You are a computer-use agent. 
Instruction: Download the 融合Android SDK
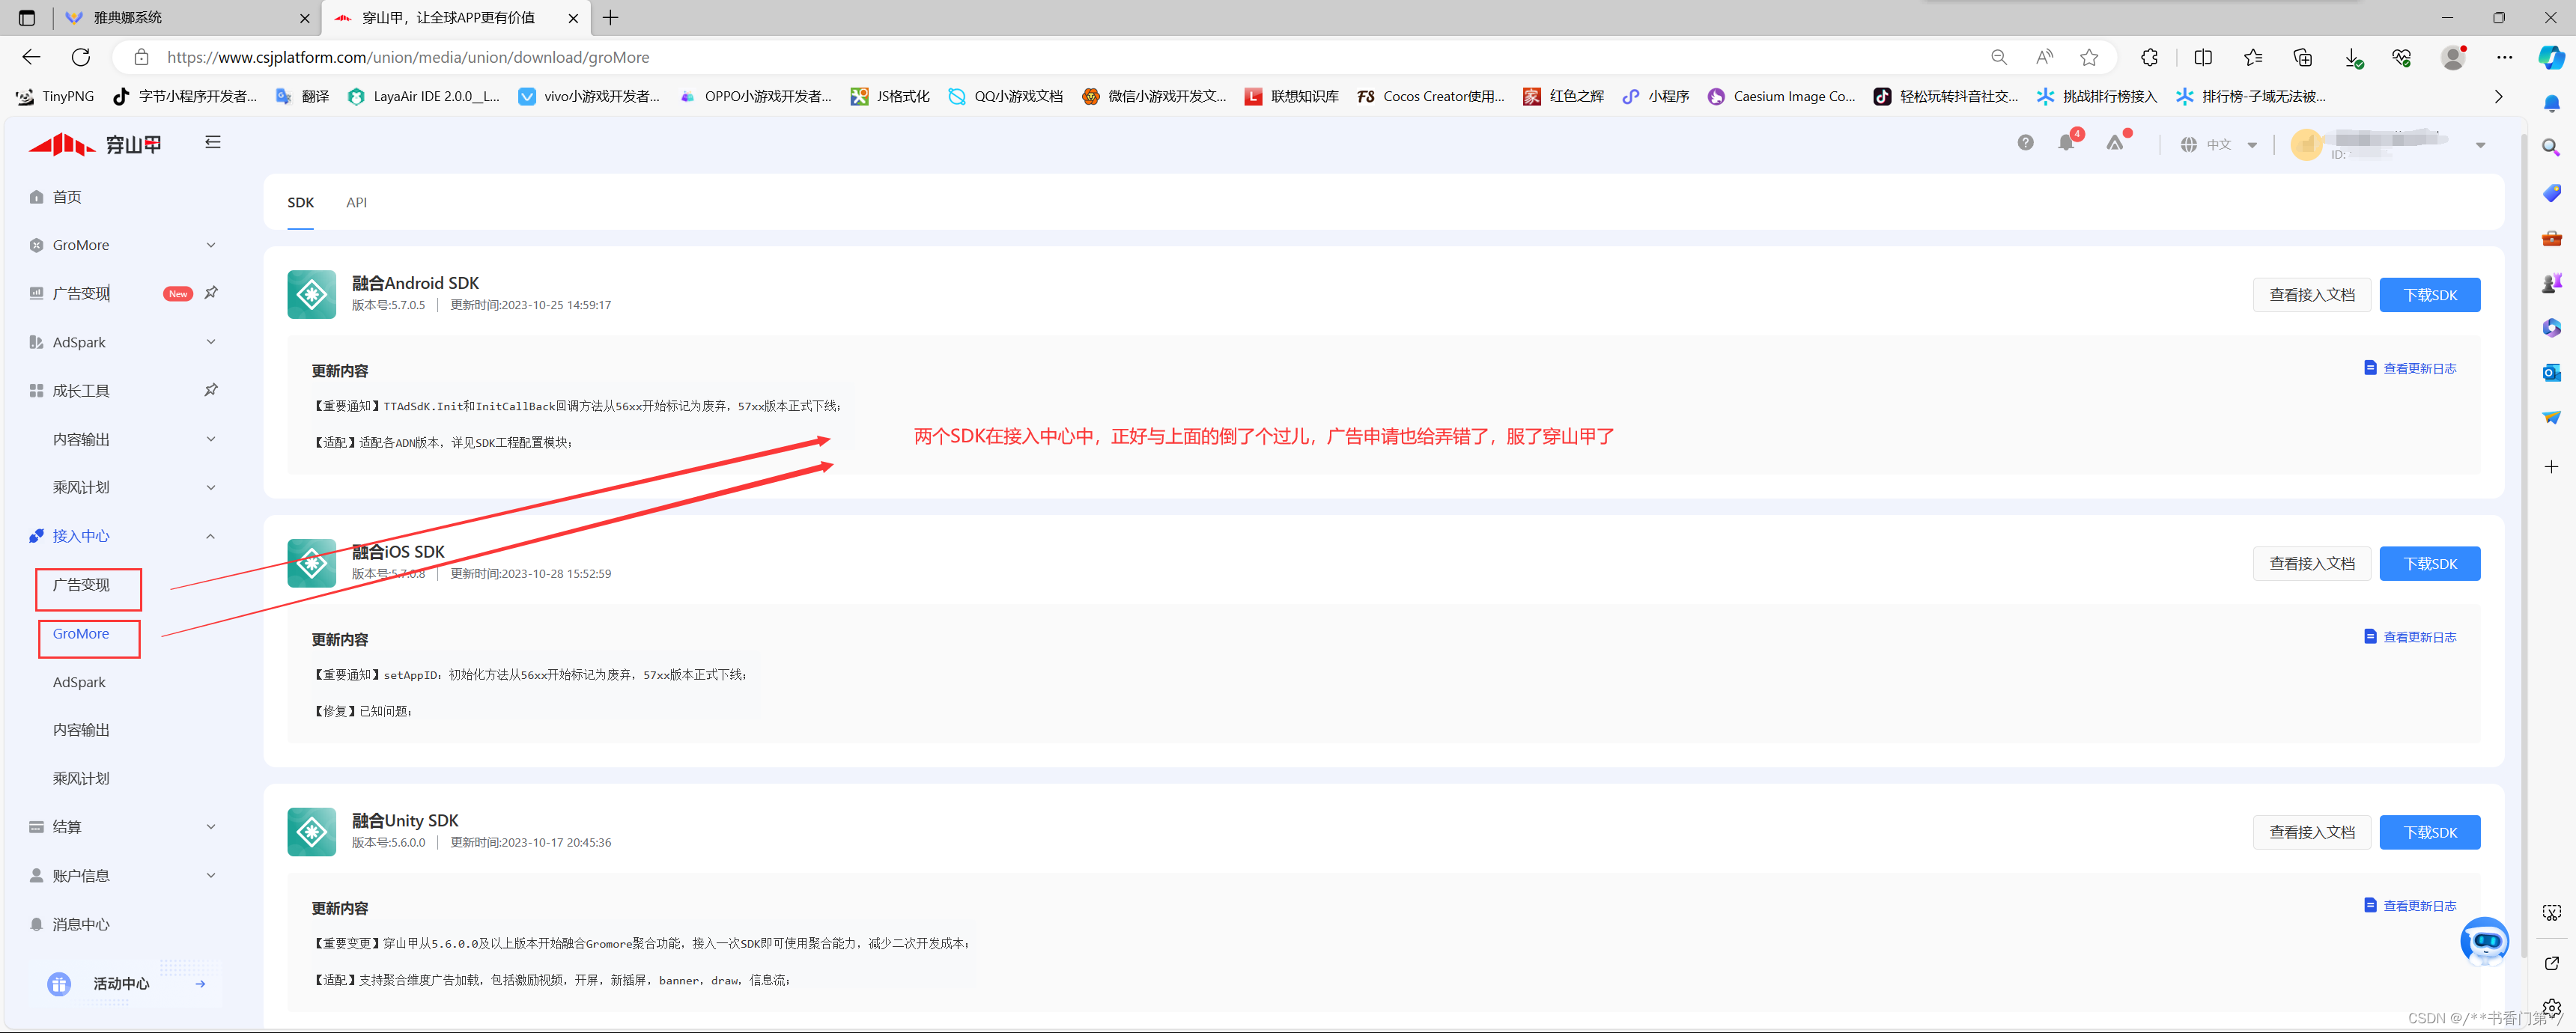click(x=2429, y=295)
